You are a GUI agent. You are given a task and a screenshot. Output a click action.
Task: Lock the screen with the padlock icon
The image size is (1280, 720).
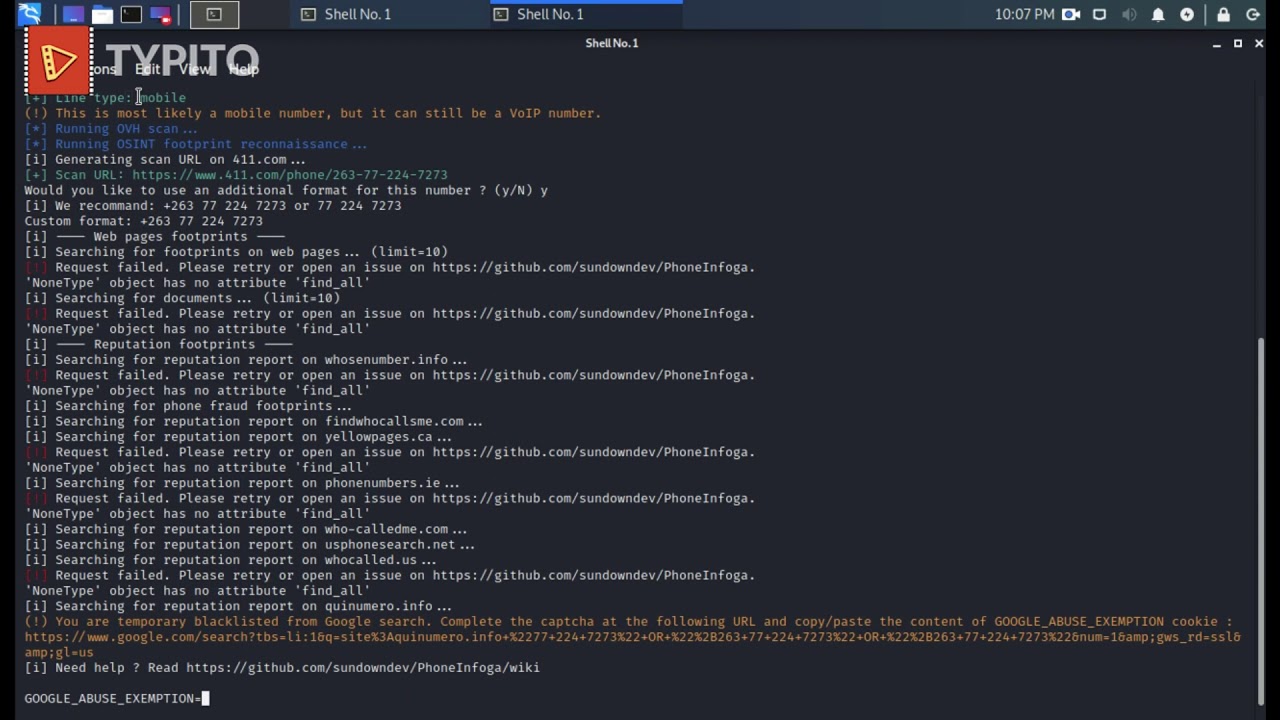pos(1223,14)
